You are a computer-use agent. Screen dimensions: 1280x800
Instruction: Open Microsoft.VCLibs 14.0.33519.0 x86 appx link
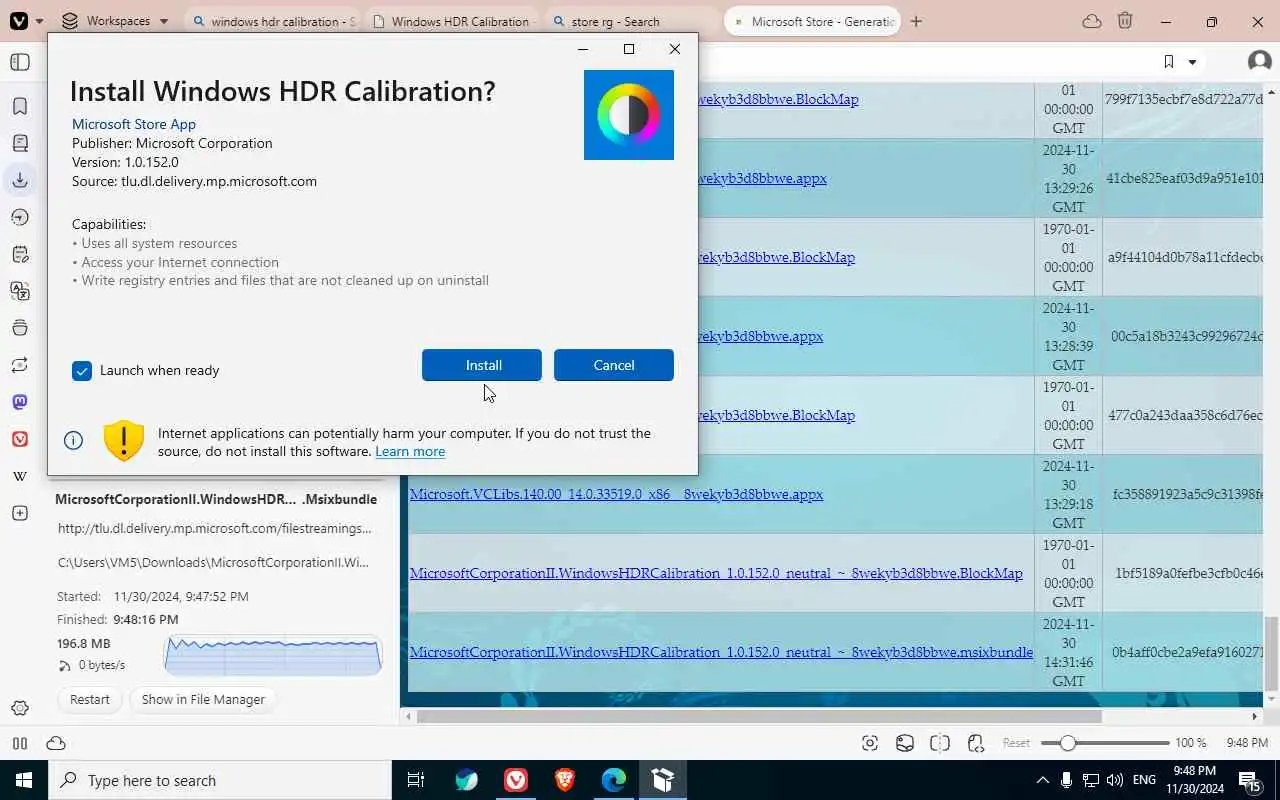(x=616, y=494)
